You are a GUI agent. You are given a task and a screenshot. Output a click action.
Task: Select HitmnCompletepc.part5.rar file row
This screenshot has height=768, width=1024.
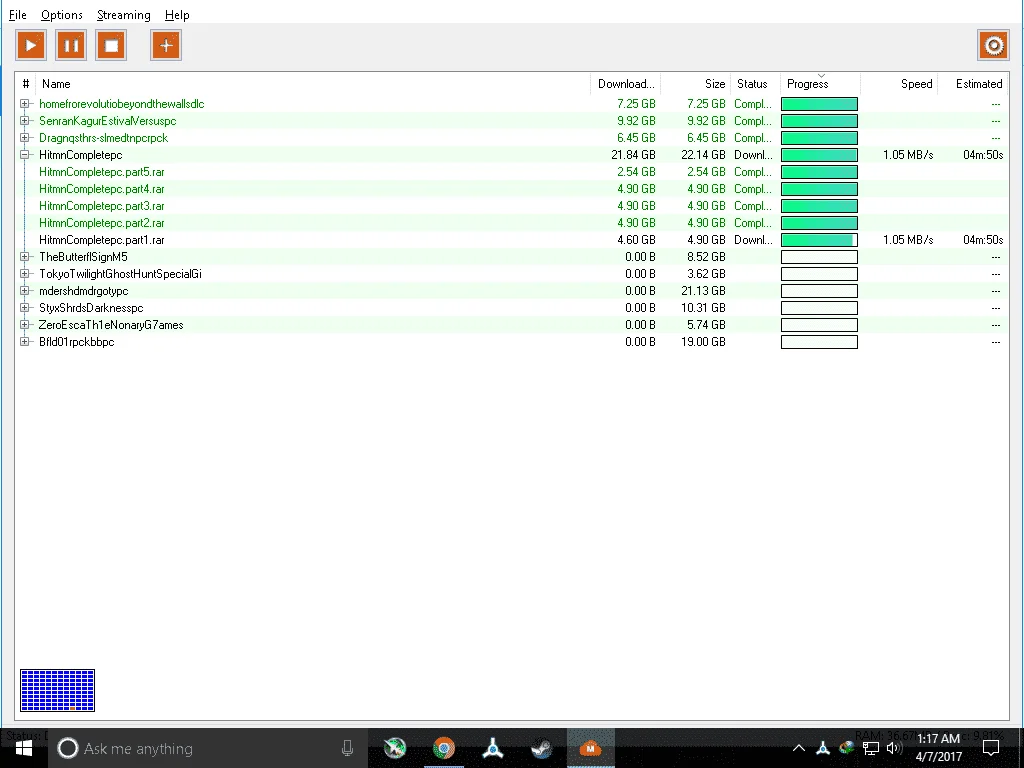[x=512, y=172]
